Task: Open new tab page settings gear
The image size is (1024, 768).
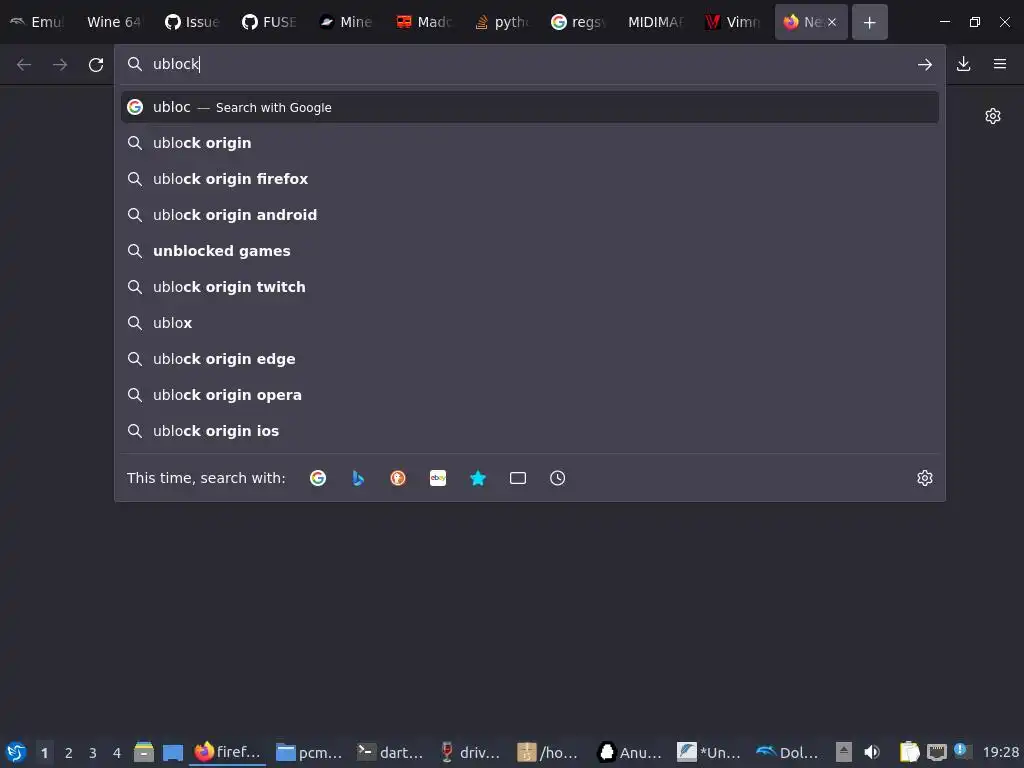Action: click(993, 116)
